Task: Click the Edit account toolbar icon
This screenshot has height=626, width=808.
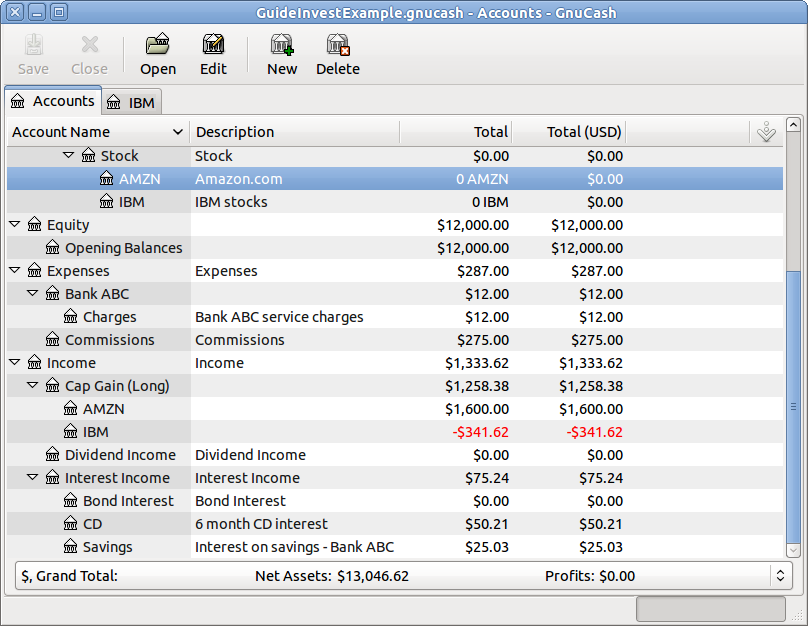Action: (213, 44)
